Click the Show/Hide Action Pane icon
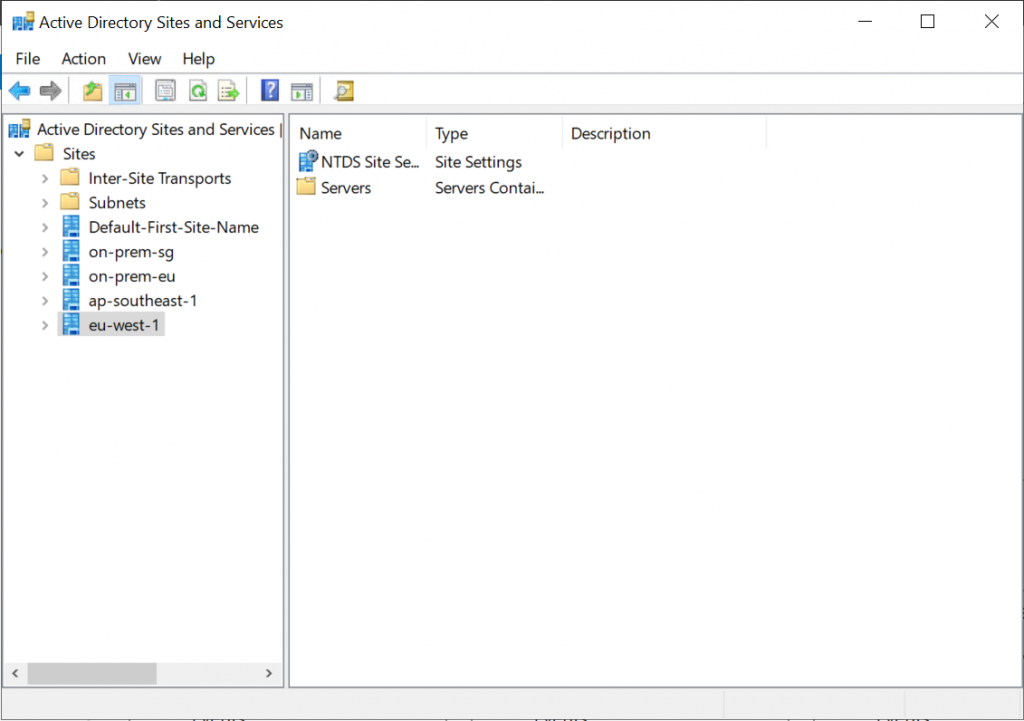Viewport: 1024px width, 721px height. tap(302, 90)
